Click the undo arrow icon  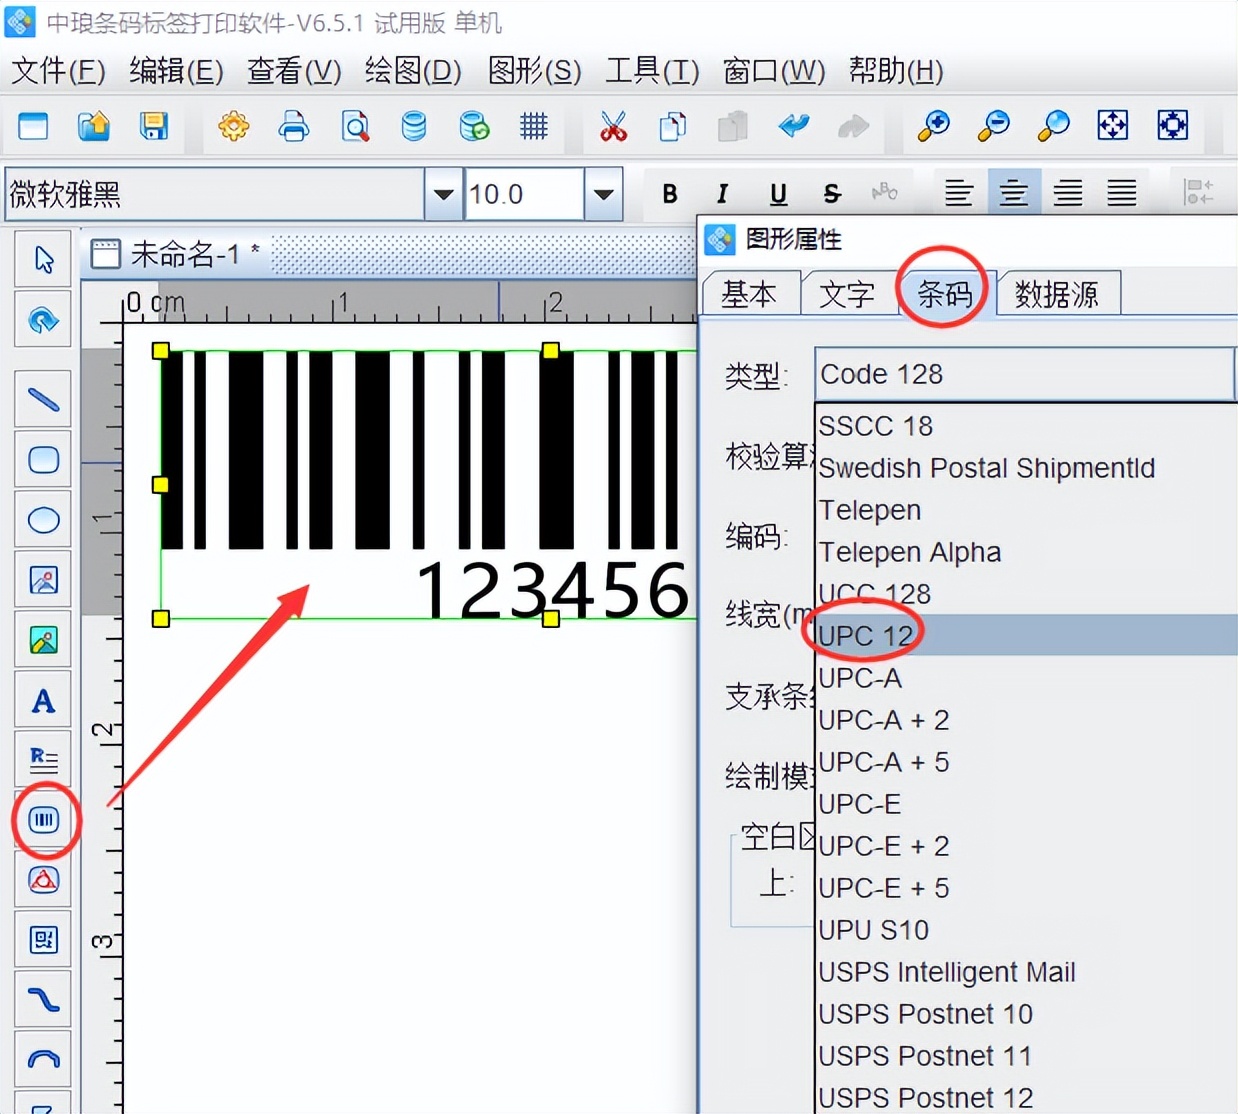794,126
